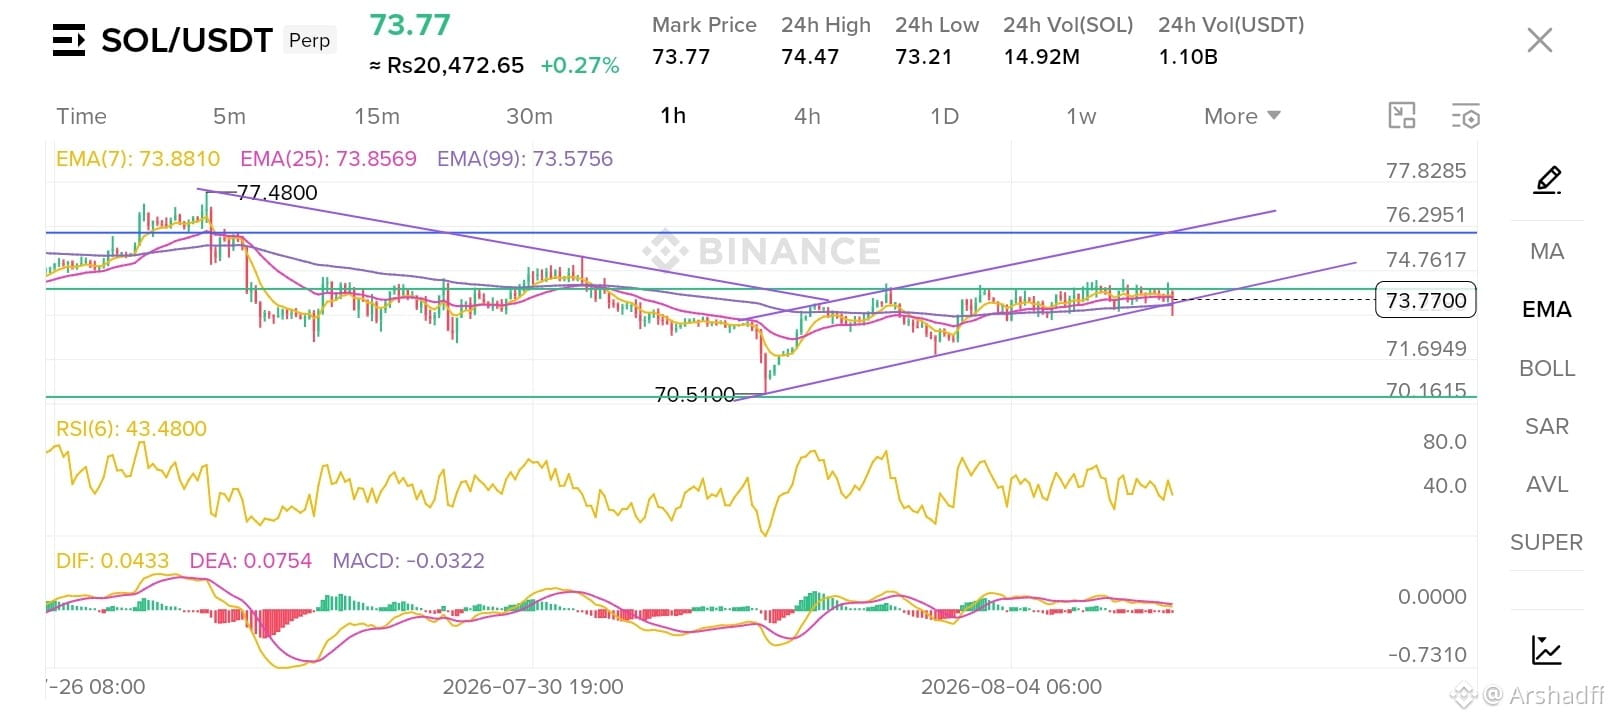Click the 2026-08-04 06:00 time axis label
Screen dimensions: 1612x720
pos(1011,687)
